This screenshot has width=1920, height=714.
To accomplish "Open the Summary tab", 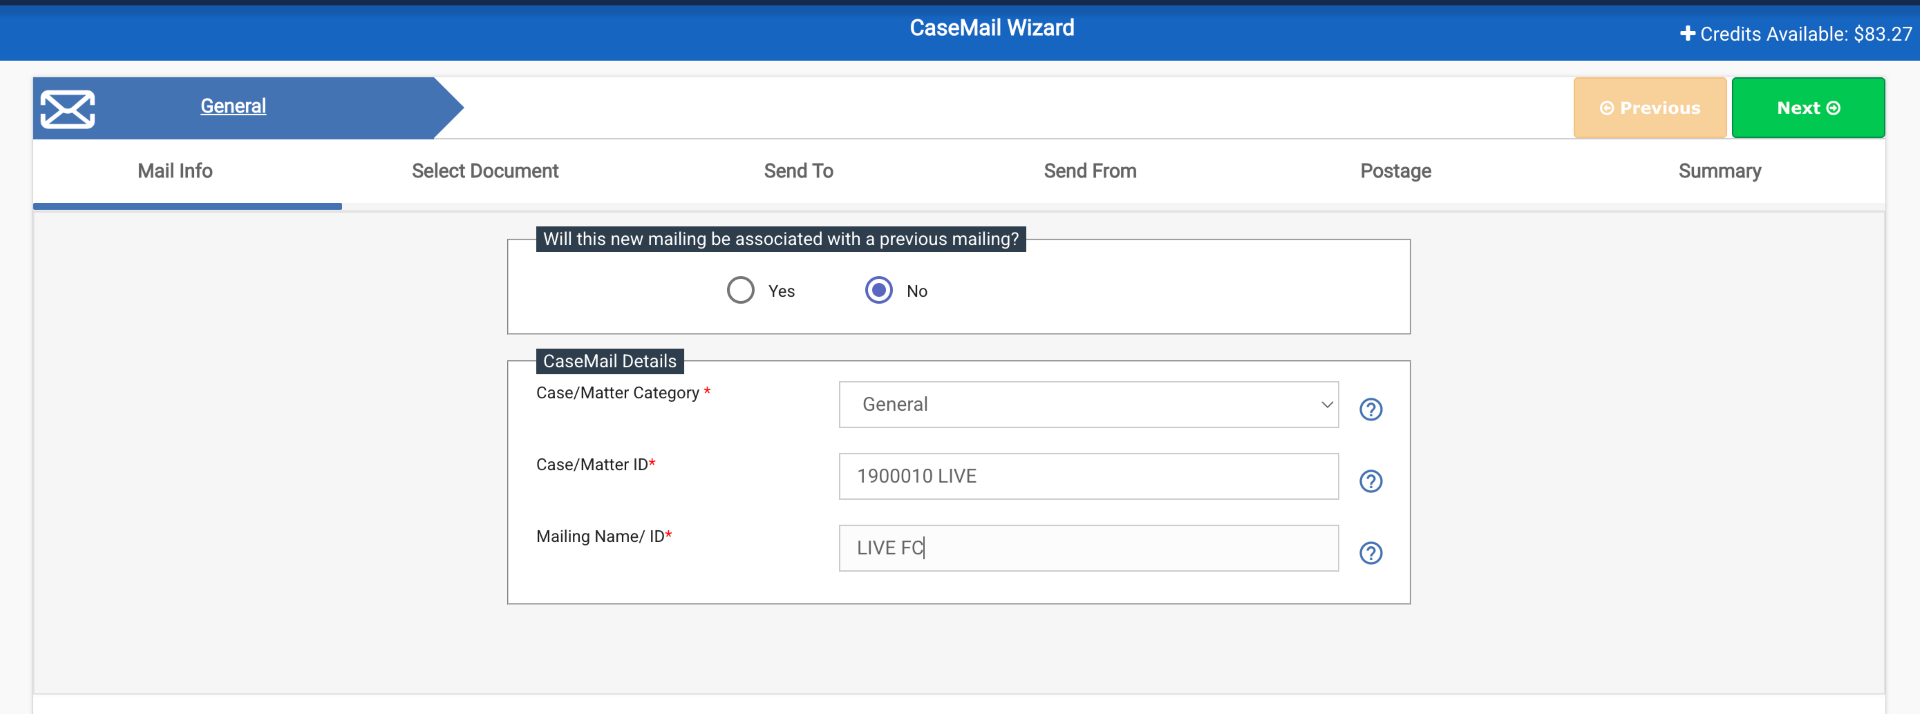I will tap(1719, 171).
